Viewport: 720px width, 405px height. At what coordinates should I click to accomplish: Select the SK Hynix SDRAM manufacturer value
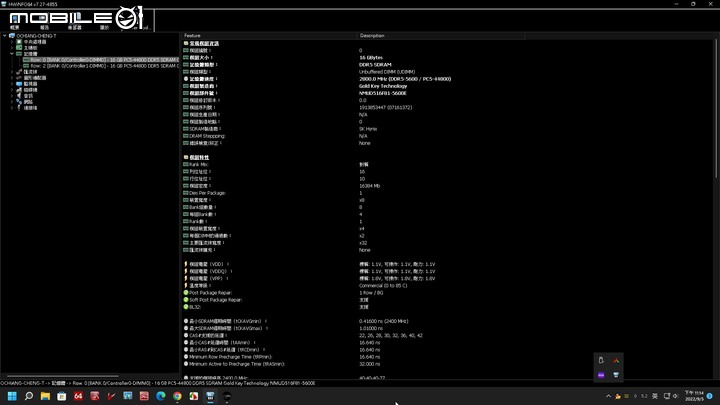coord(368,129)
